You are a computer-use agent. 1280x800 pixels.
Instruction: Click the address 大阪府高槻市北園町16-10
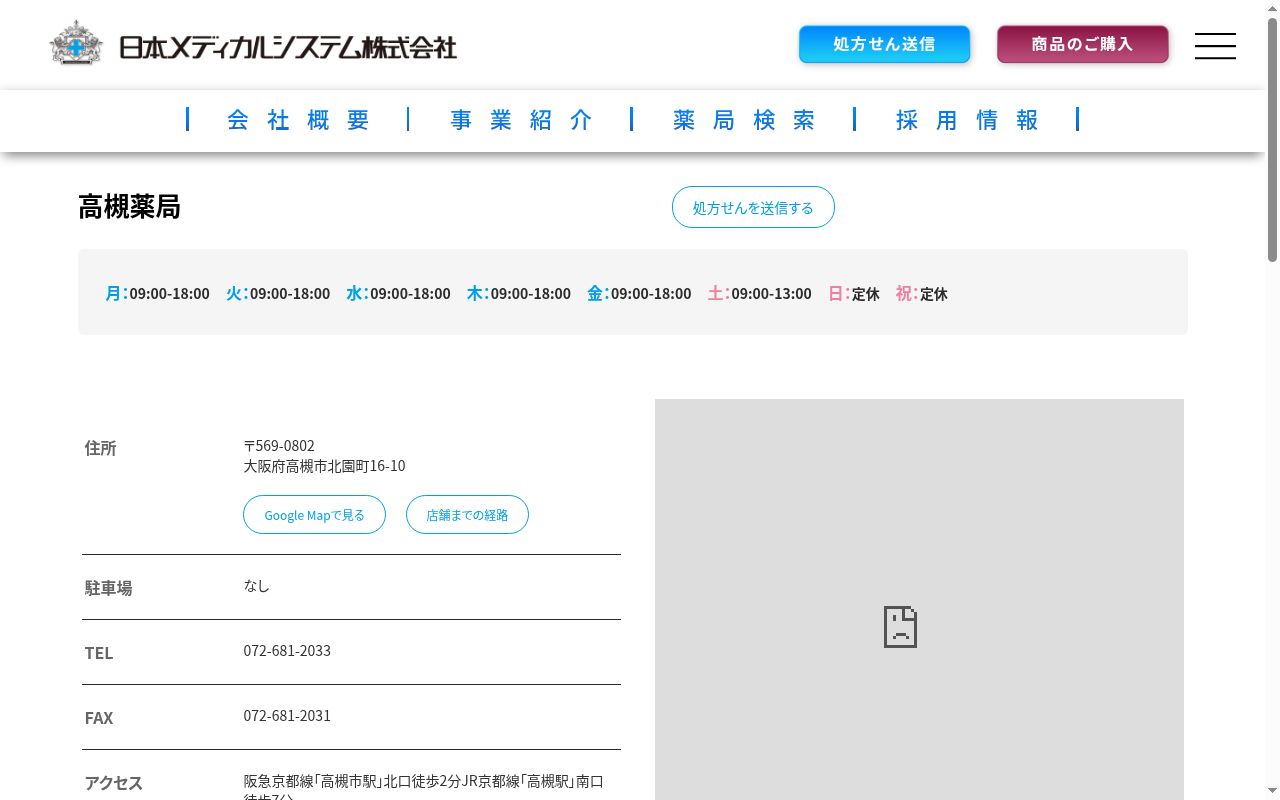[324, 466]
